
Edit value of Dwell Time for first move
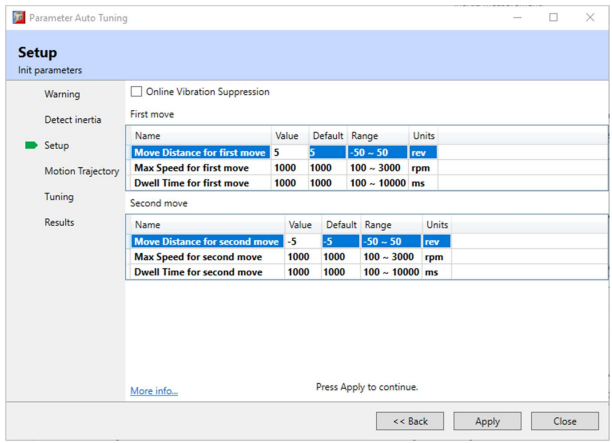[x=290, y=183]
